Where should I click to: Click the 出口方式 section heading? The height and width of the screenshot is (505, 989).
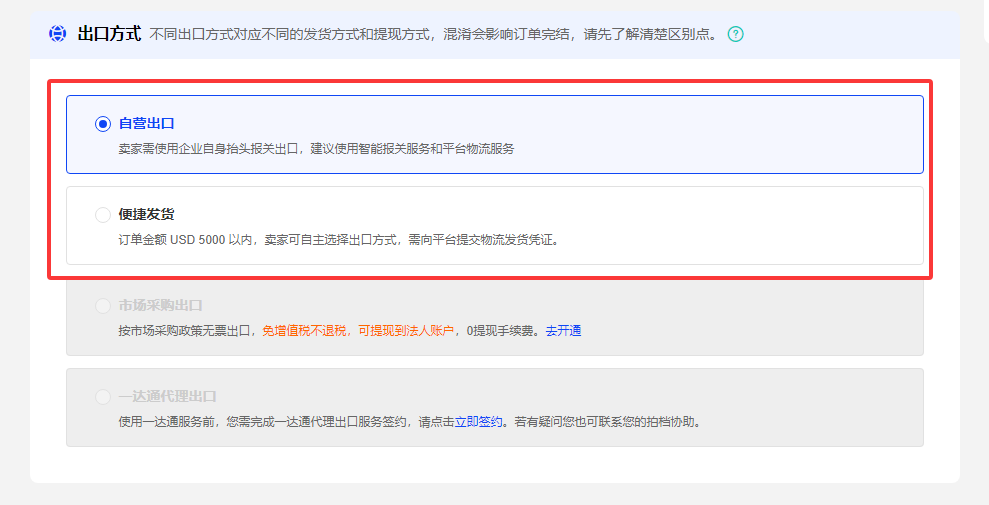pos(109,34)
